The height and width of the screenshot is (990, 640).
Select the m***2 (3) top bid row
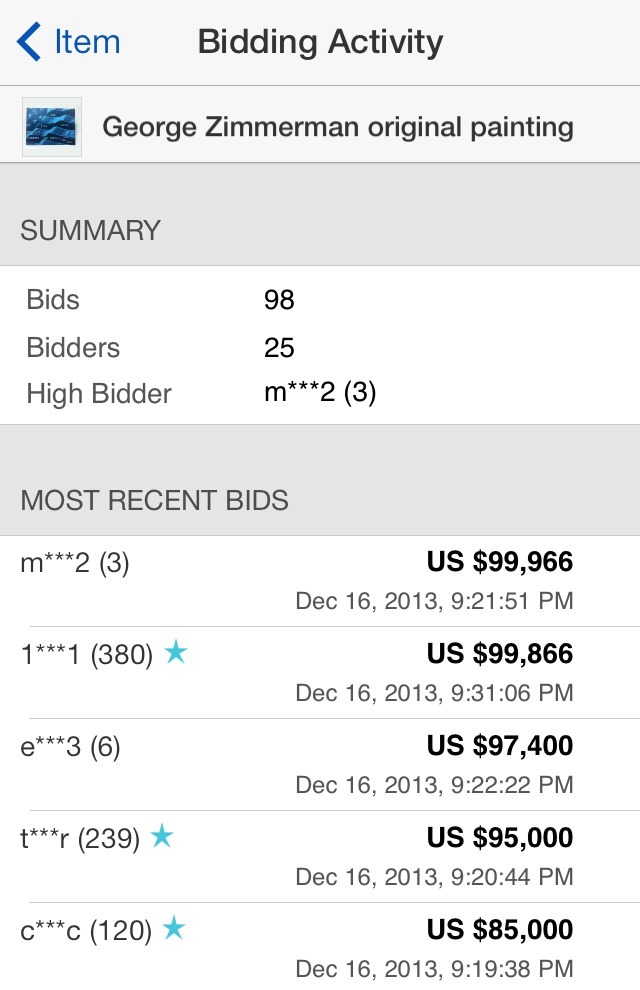pyautogui.click(x=320, y=581)
